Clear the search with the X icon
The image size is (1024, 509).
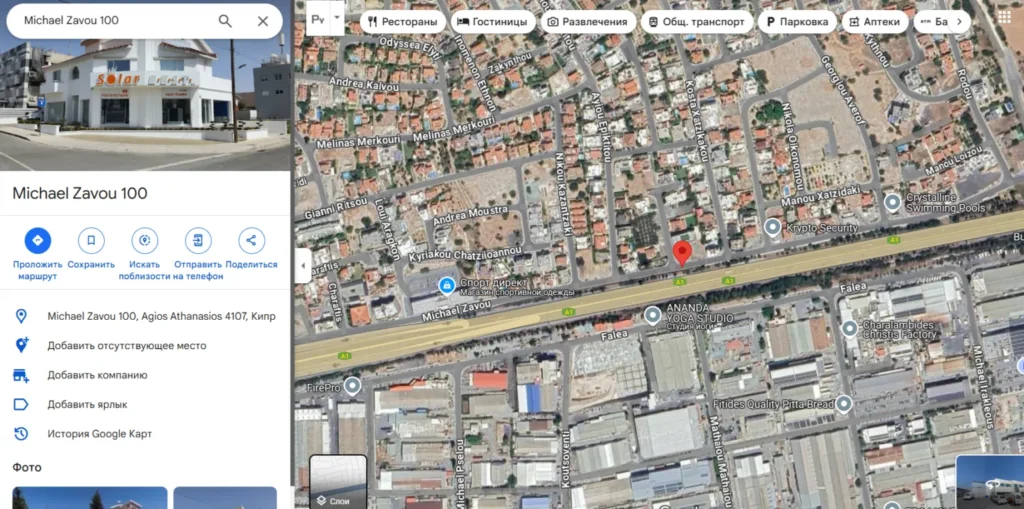point(263,21)
